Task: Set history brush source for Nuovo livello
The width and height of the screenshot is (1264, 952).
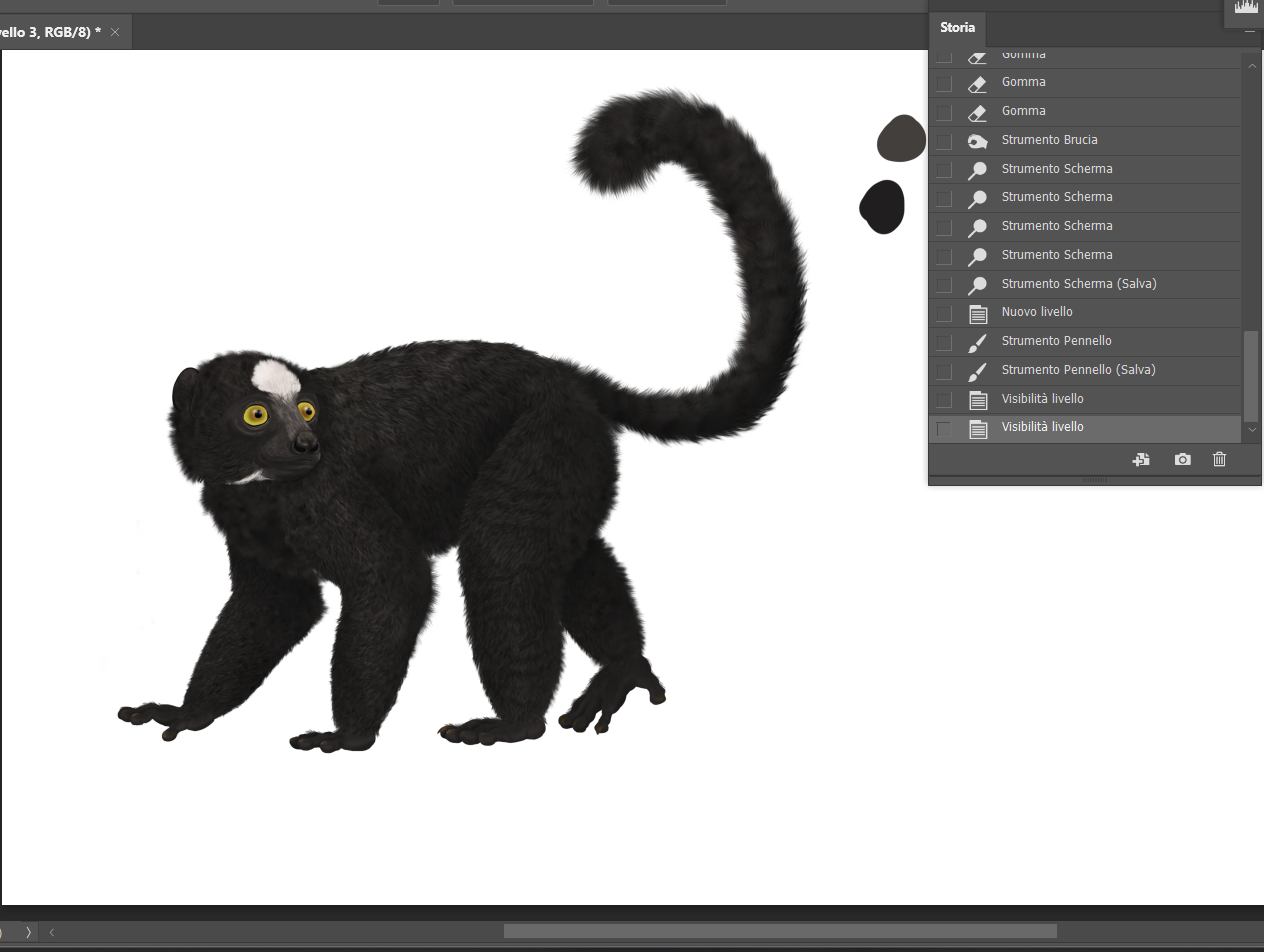Action: [944, 313]
